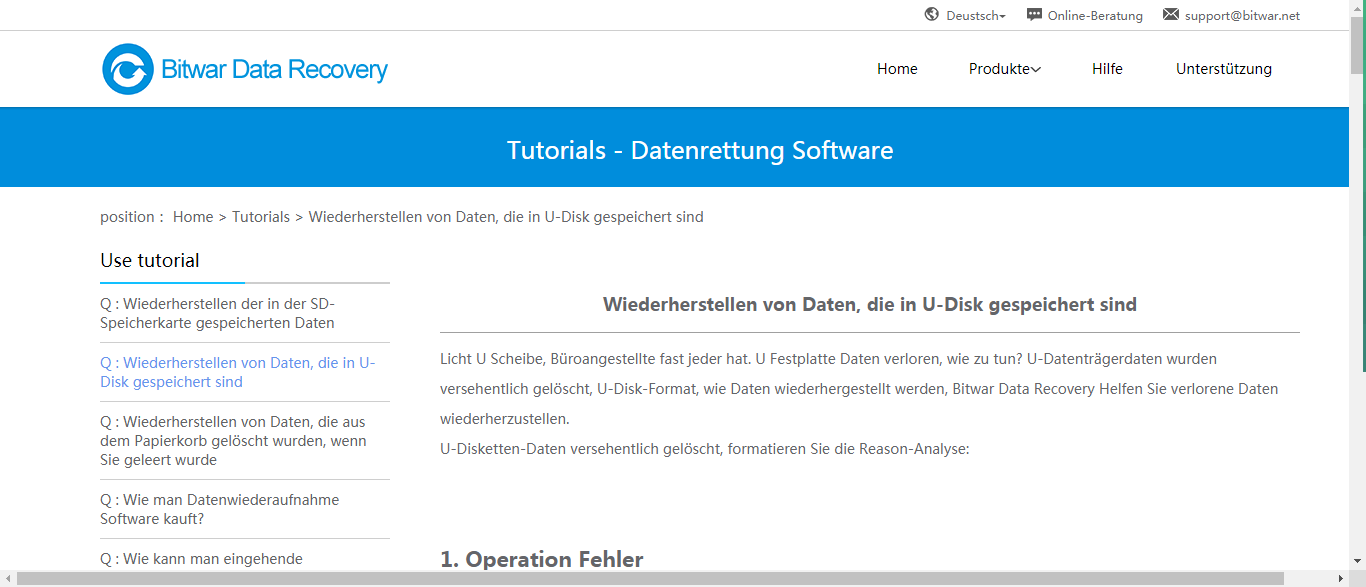The image size is (1366, 587).
Task: Open SD-Speicherkarte recovery tutorial
Action: coord(217,313)
